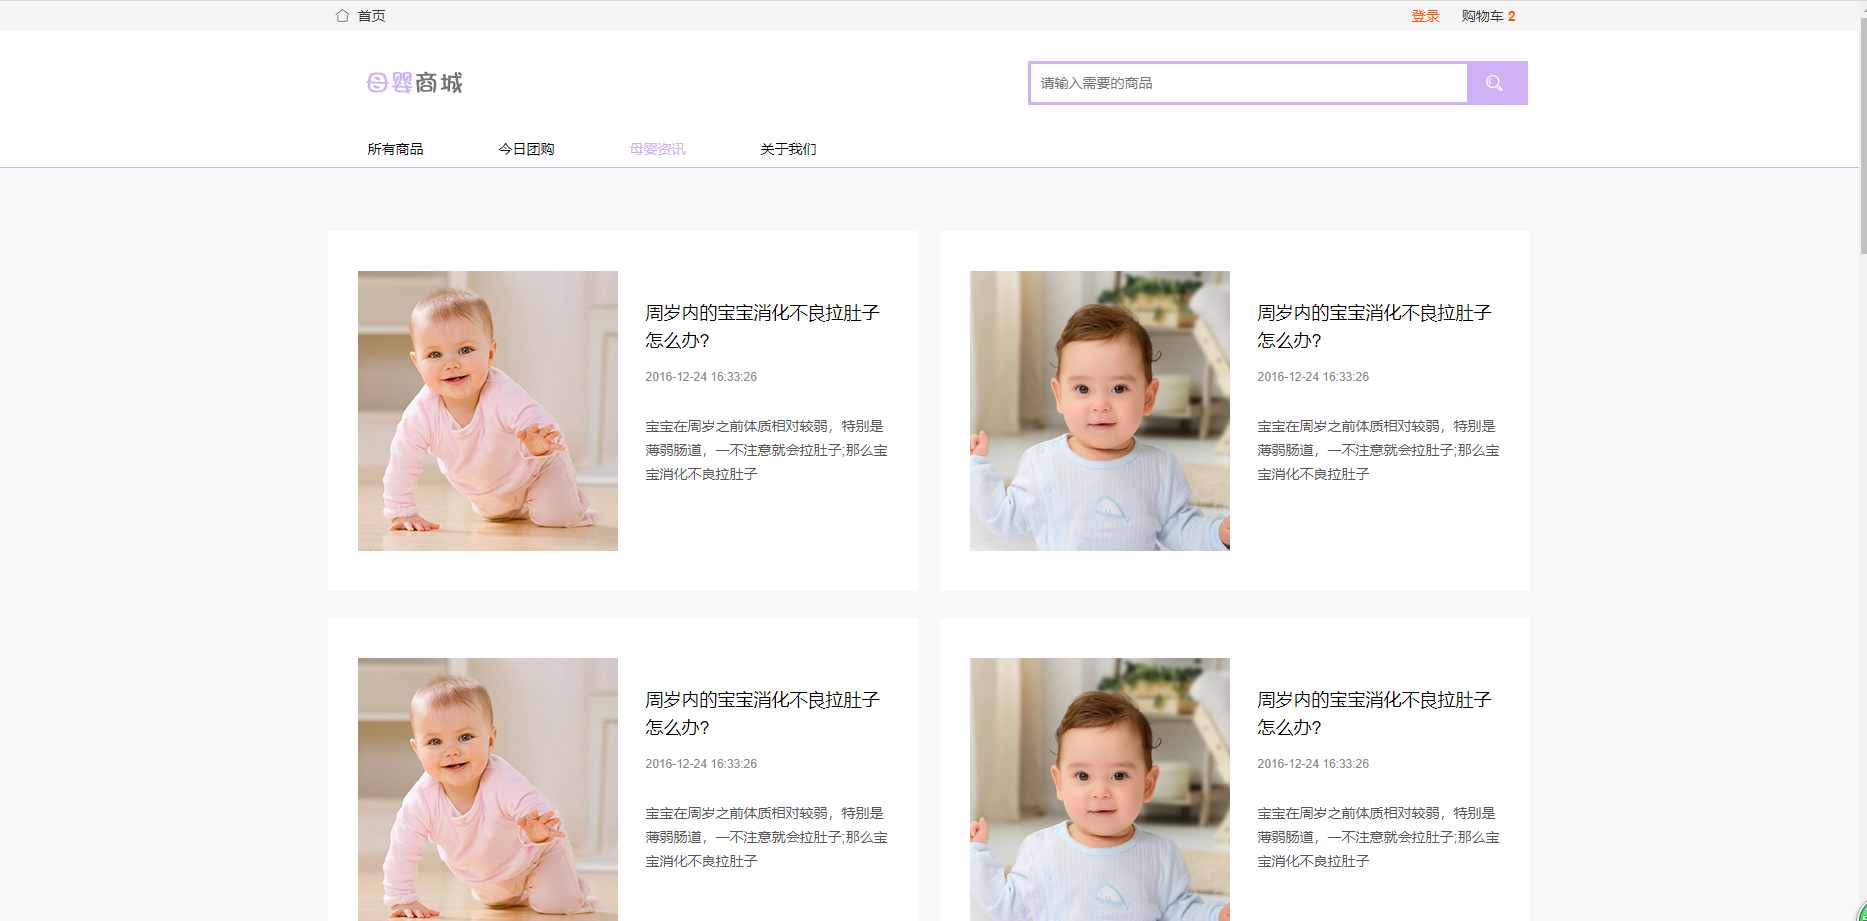Click bottom-right article date 2016-12-24 16:33:26
Viewport: 1867px width, 921px height.
tap(1313, 764)
